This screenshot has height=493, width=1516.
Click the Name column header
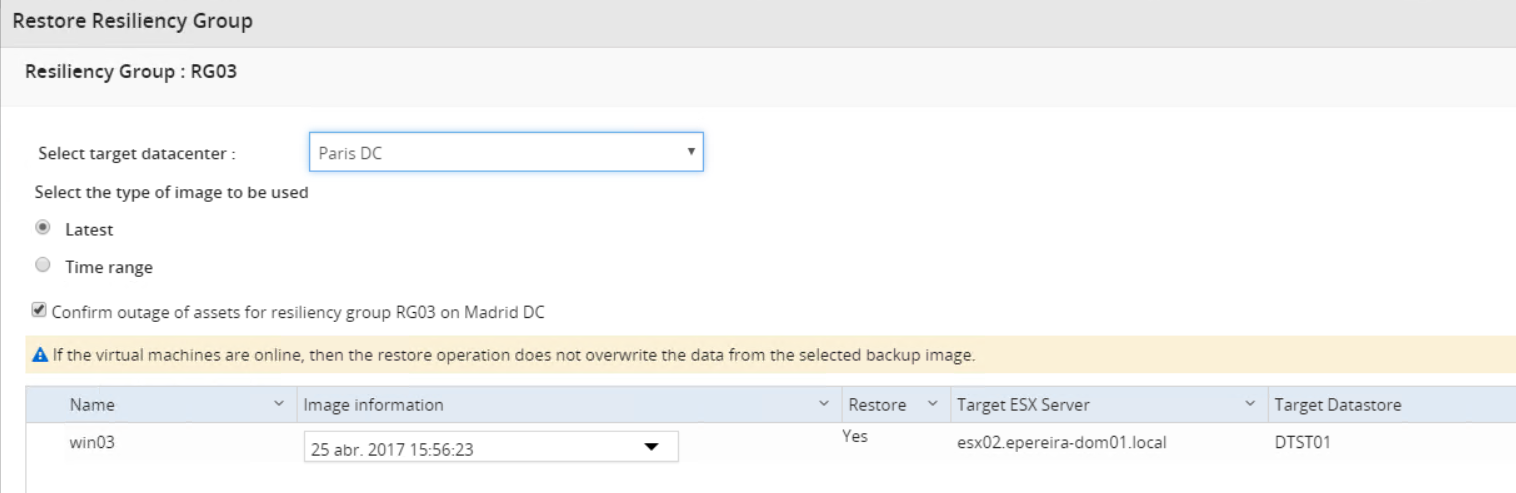92,405
